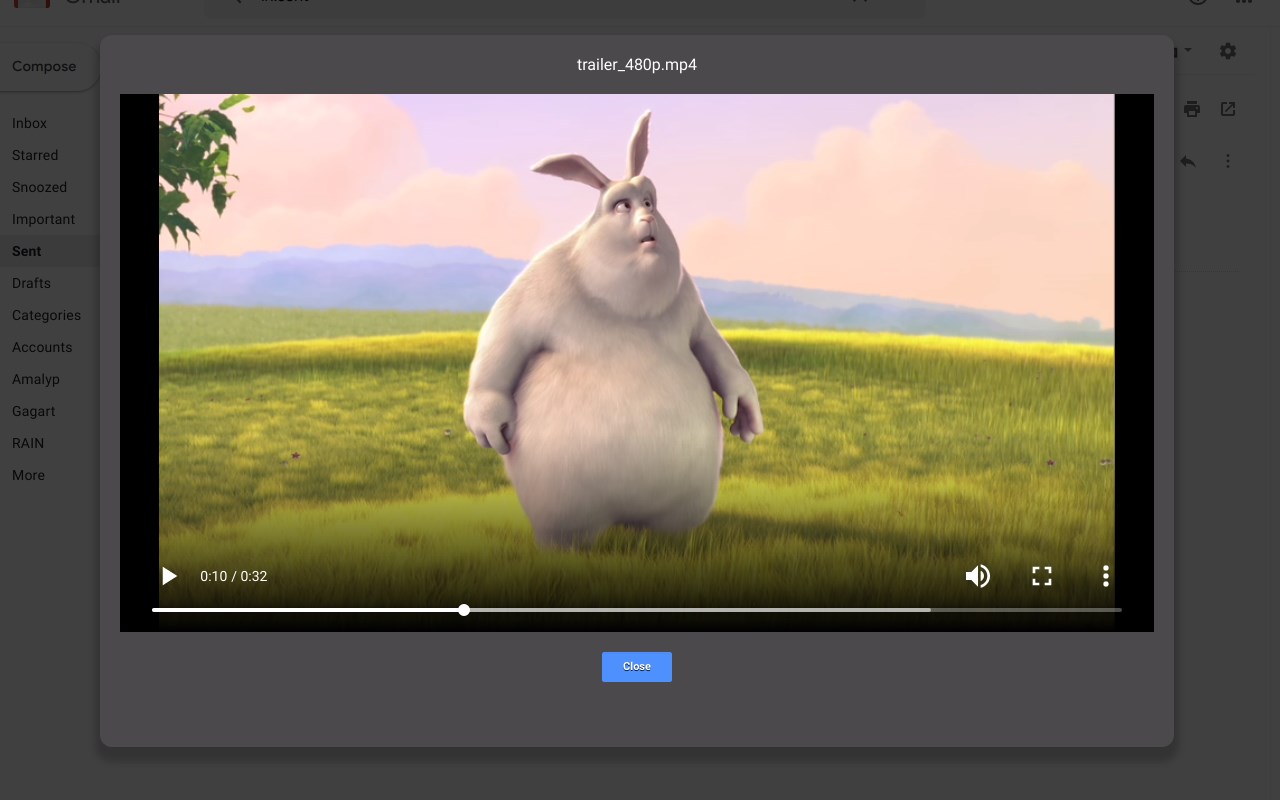Click the 0:10 / 0:32 time display
This screenshot has height=800, width=1280.
pyautogui.click(x=233, y=576)
